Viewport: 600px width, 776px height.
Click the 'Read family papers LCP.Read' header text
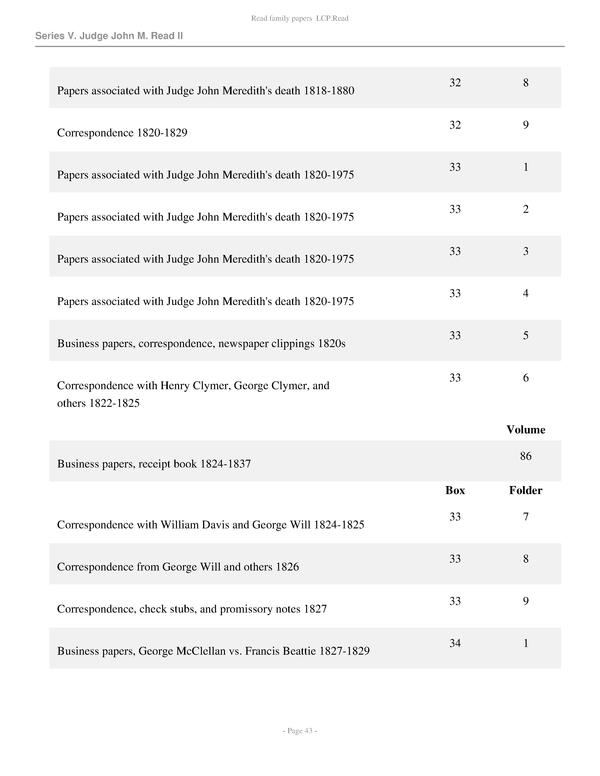pos(300,19)
